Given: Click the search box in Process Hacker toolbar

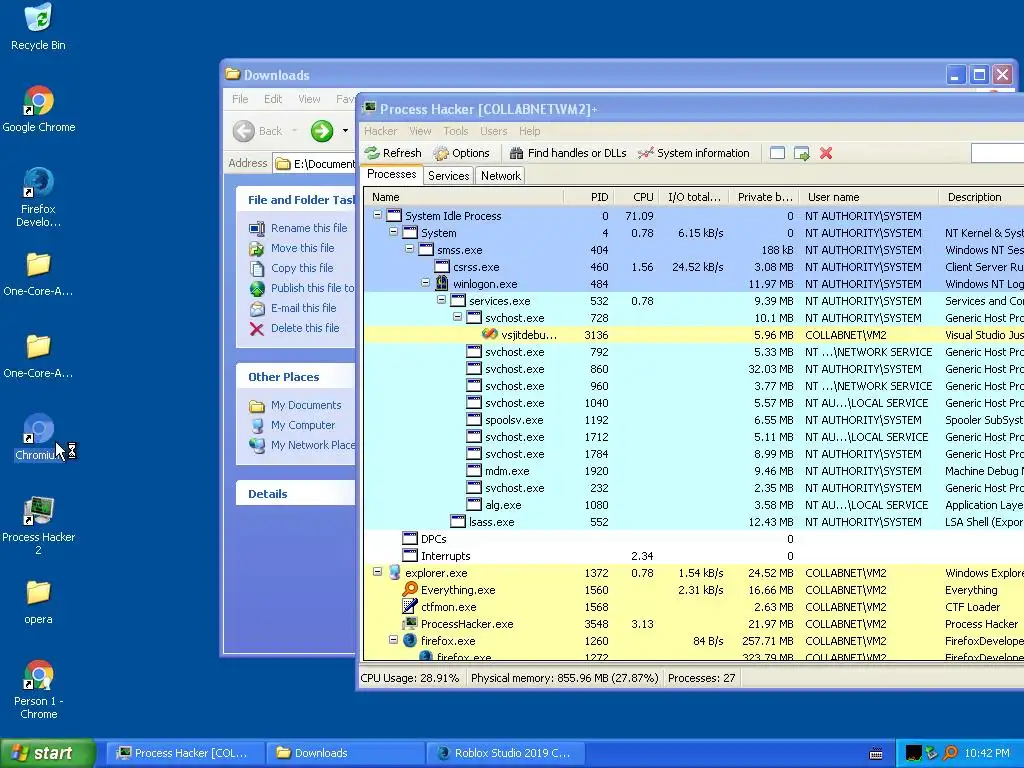Looking at the screenshot, I should tap(997, 153).
